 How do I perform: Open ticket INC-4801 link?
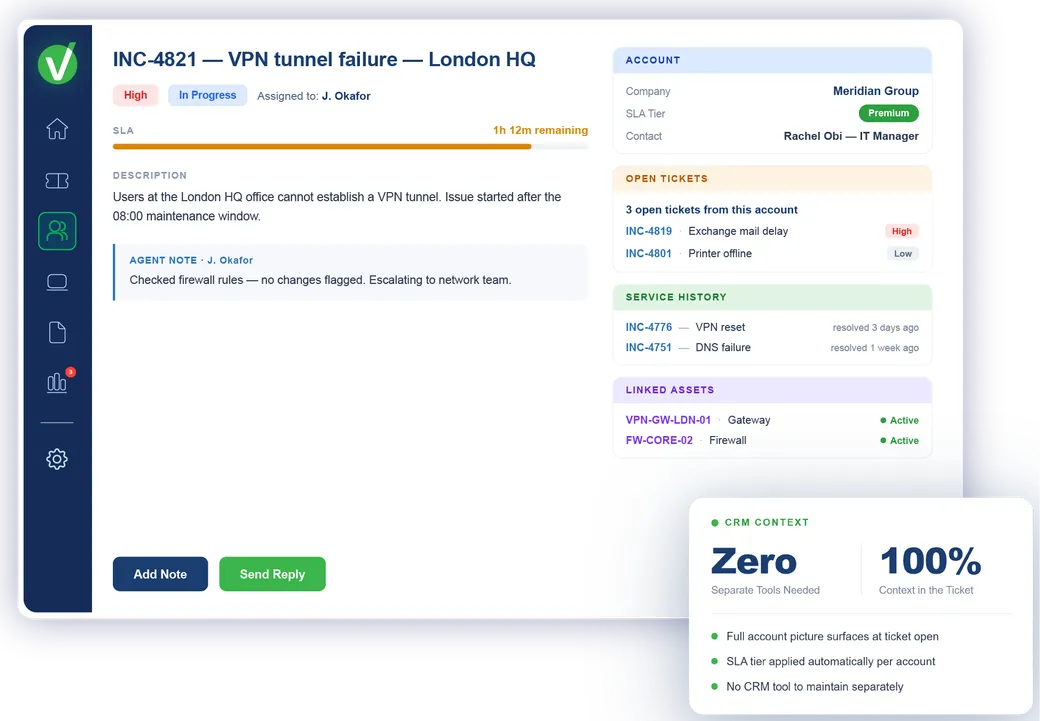click(648, 253)
